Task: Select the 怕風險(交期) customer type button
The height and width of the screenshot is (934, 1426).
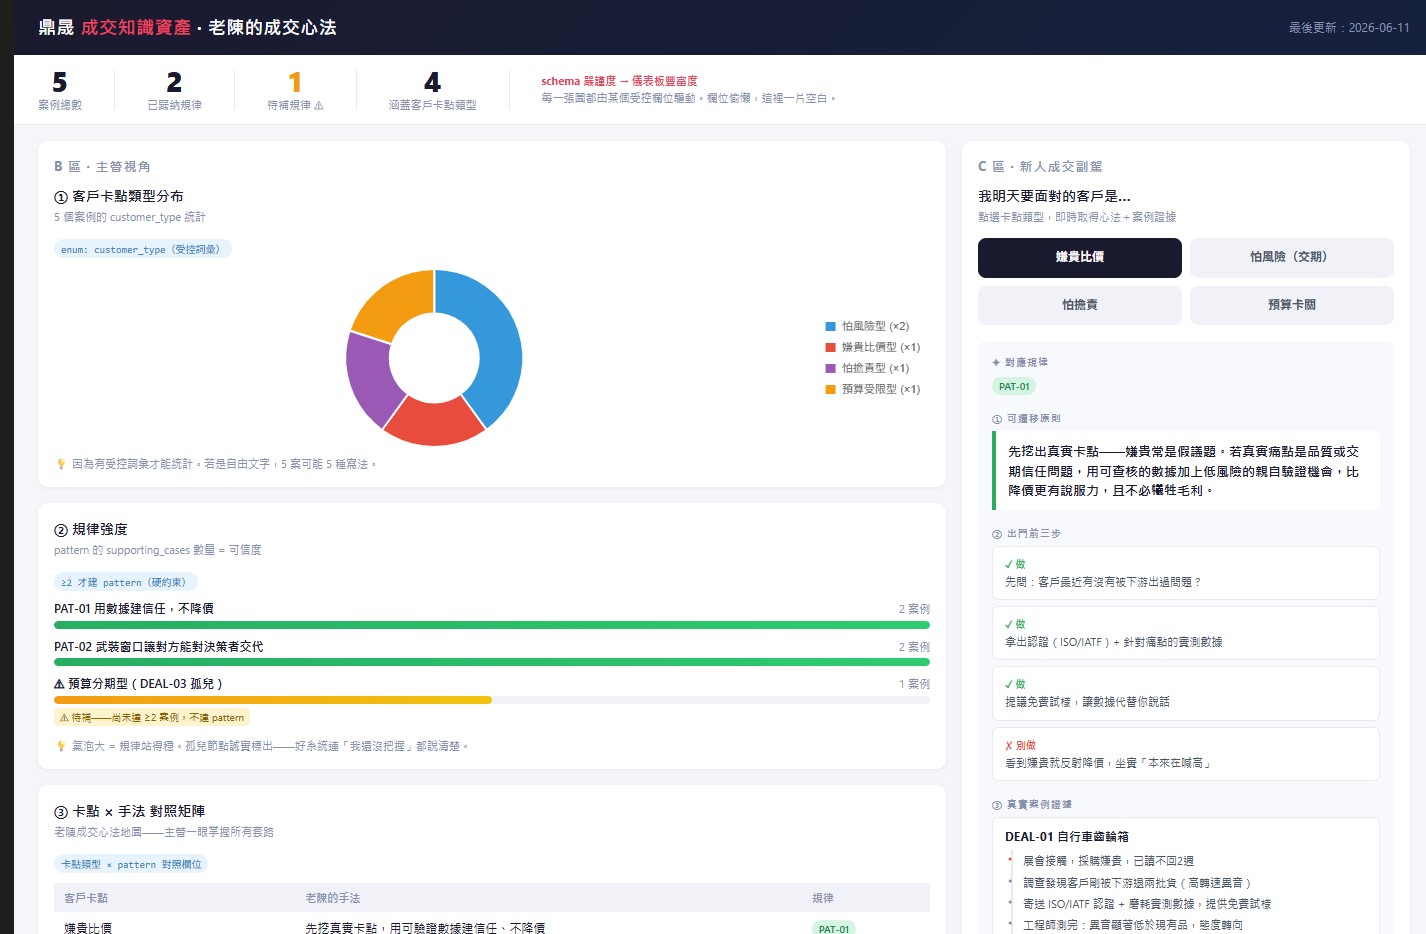Action: click(1291, 257)
